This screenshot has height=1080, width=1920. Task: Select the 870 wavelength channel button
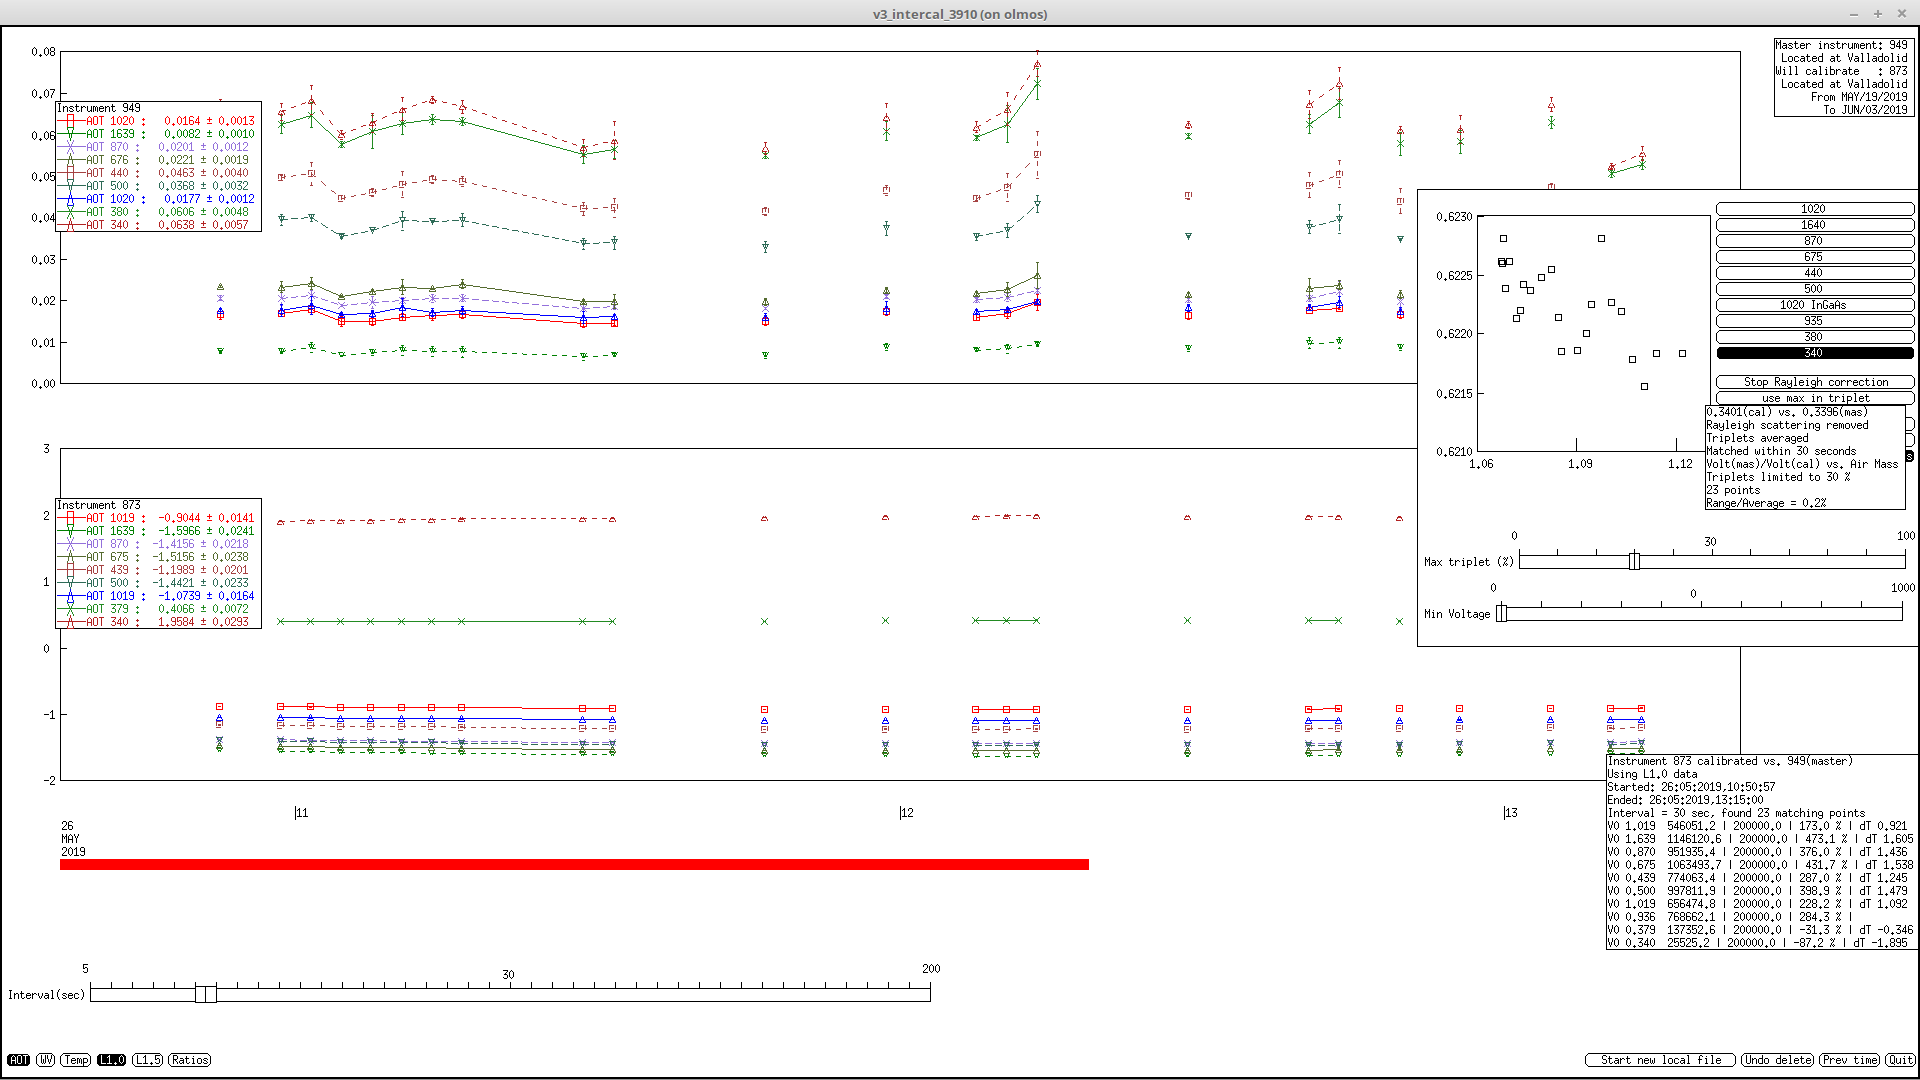1814,241
